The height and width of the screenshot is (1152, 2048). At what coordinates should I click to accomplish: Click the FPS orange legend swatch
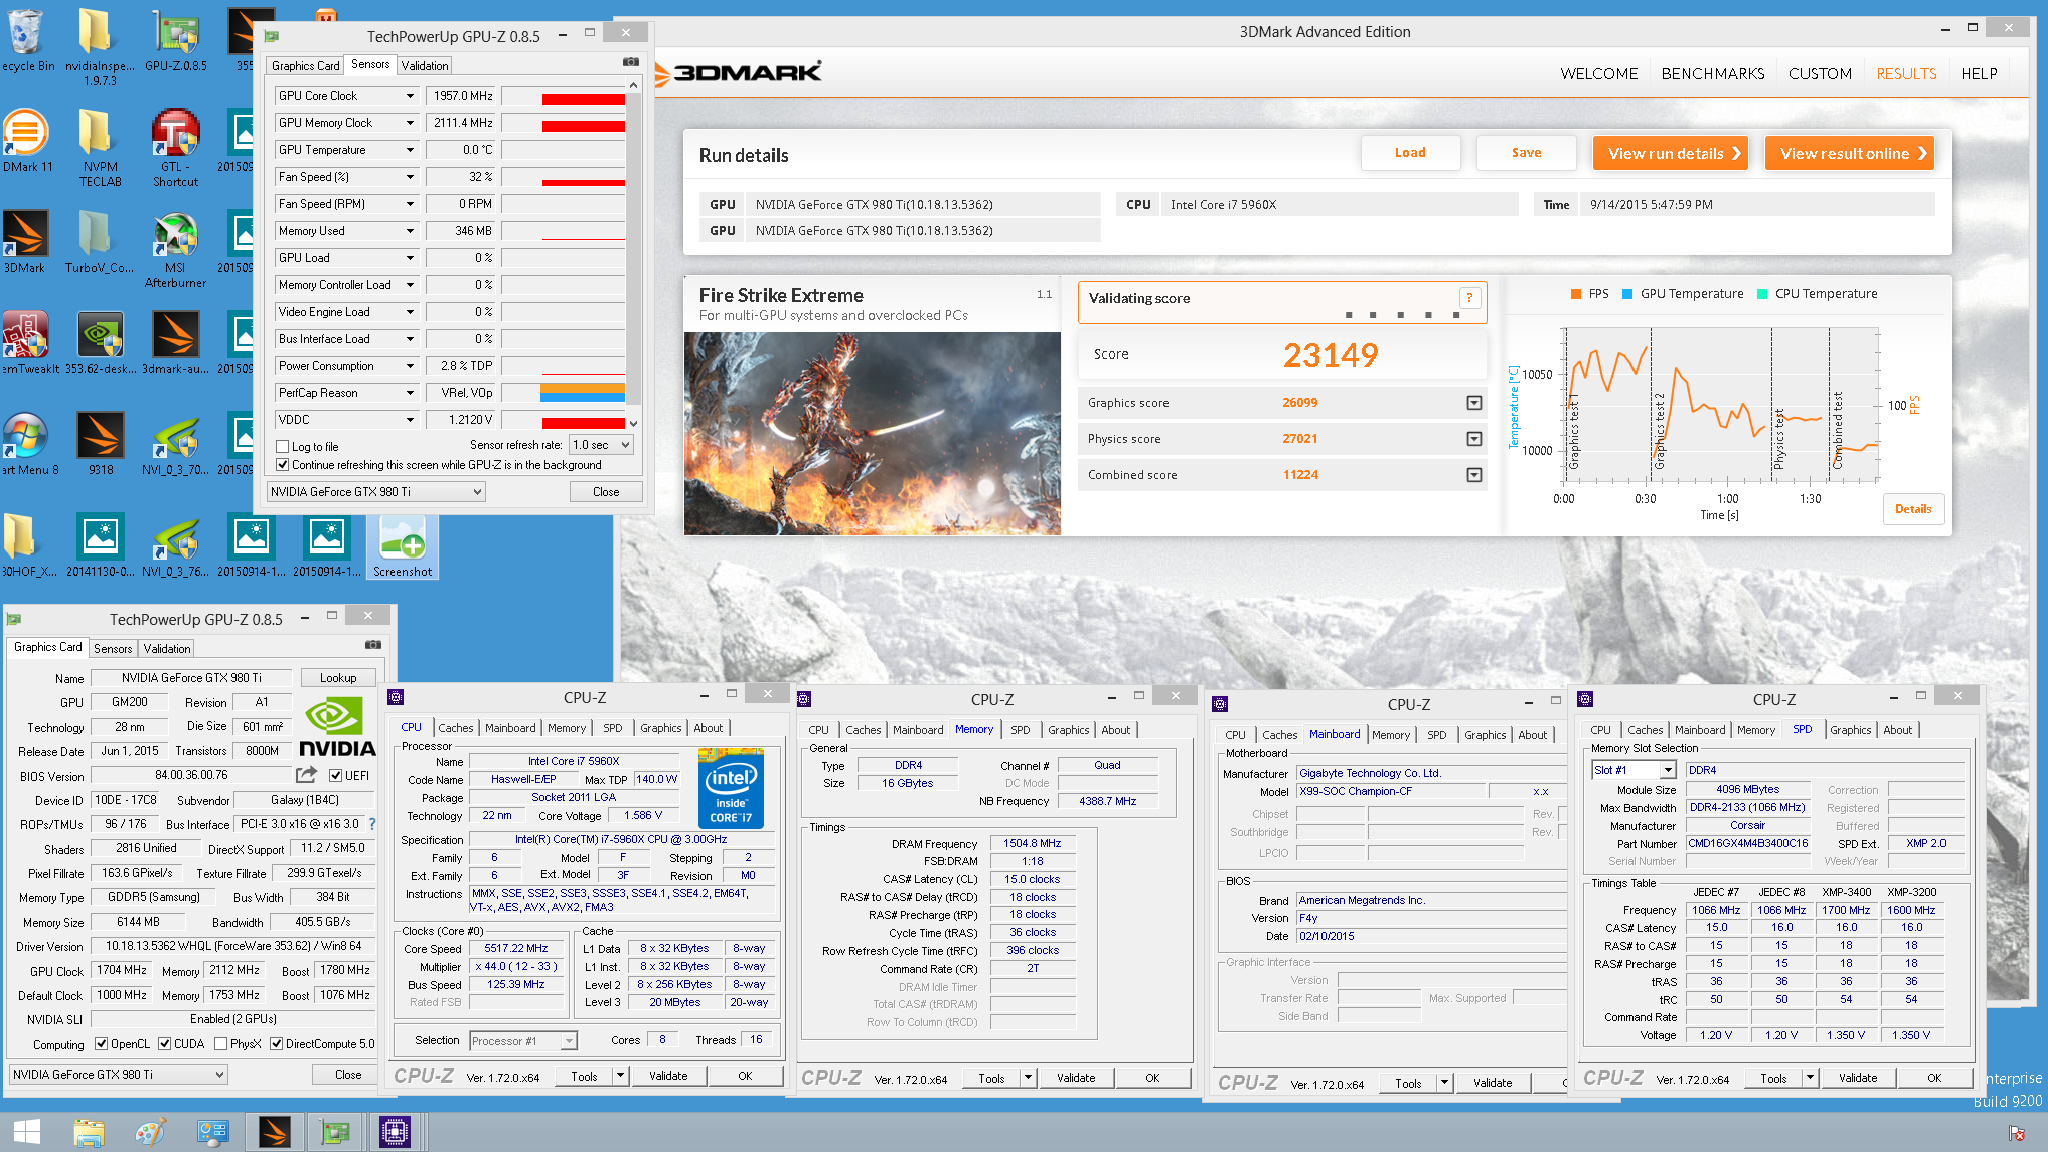pos(1576,294)
